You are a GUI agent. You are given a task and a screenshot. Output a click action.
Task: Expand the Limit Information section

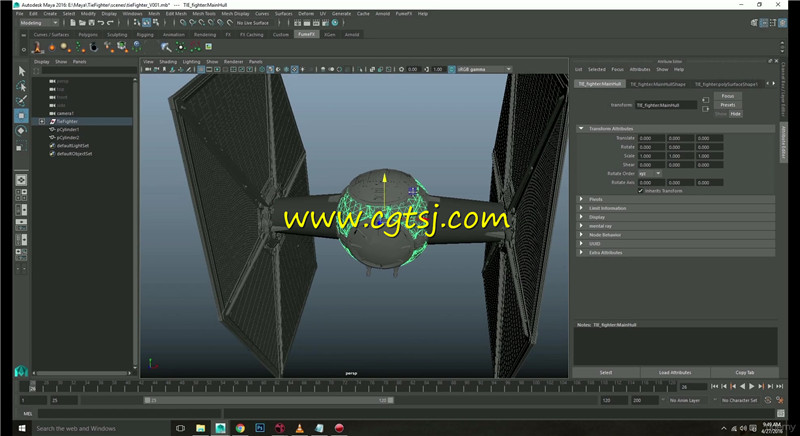[581, 208]
